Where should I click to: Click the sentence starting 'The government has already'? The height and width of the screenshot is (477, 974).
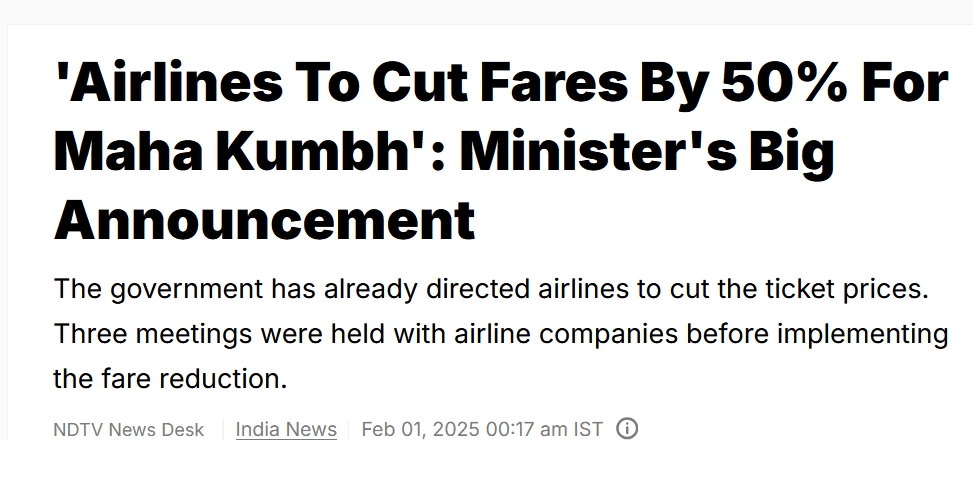[x=491, y=290]
